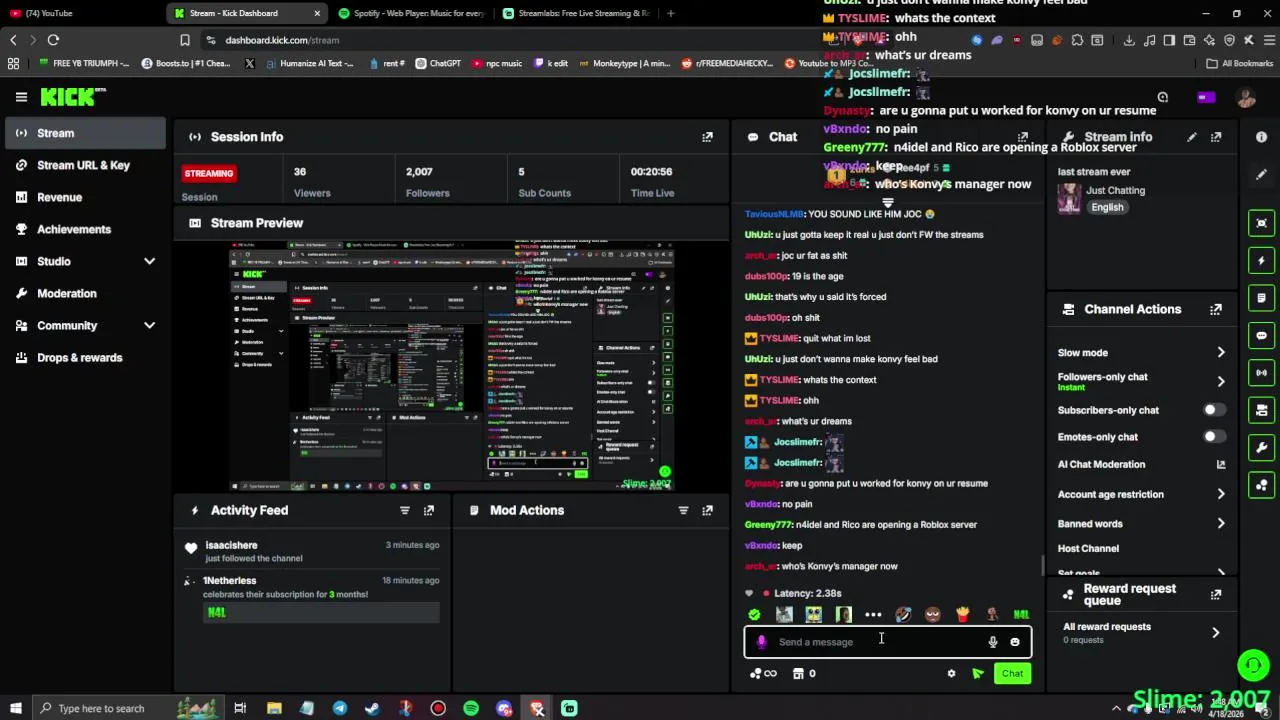This screenshot has height=720, width=1280.
Task: Open Activity Feed filter menu
Action: tap(405, 510)
